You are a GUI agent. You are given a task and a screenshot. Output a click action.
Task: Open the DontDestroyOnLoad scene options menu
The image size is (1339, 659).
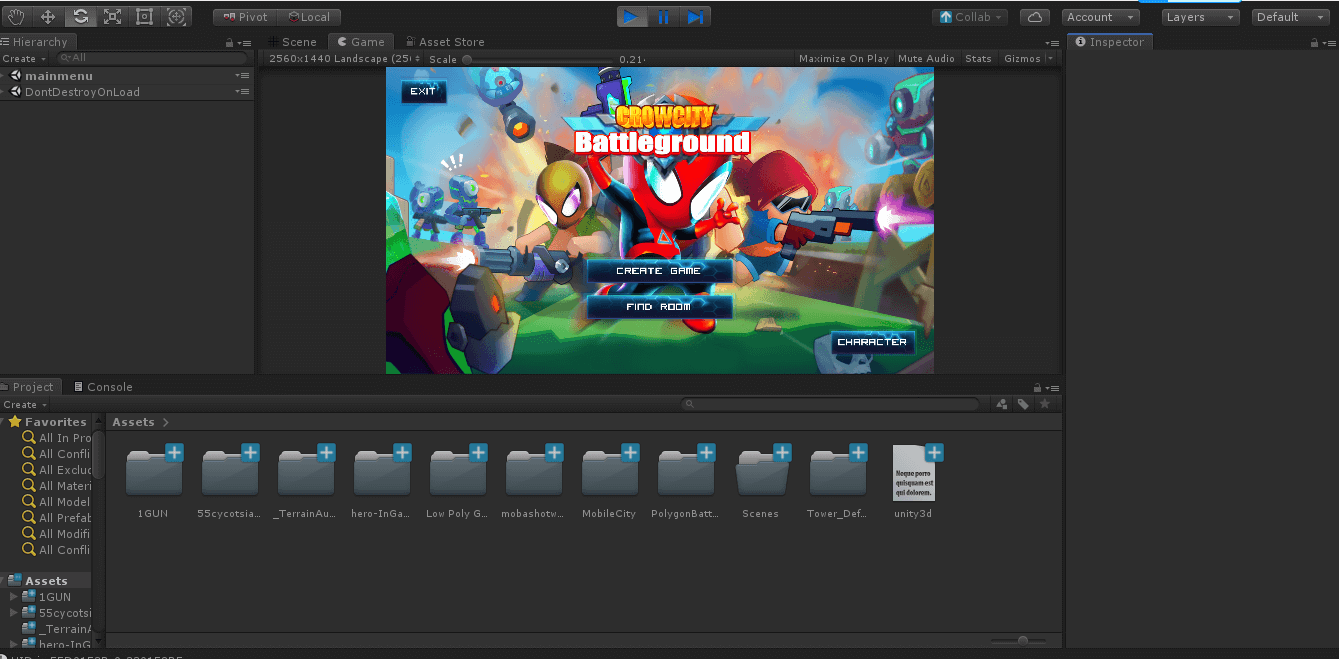pos(242,92)
